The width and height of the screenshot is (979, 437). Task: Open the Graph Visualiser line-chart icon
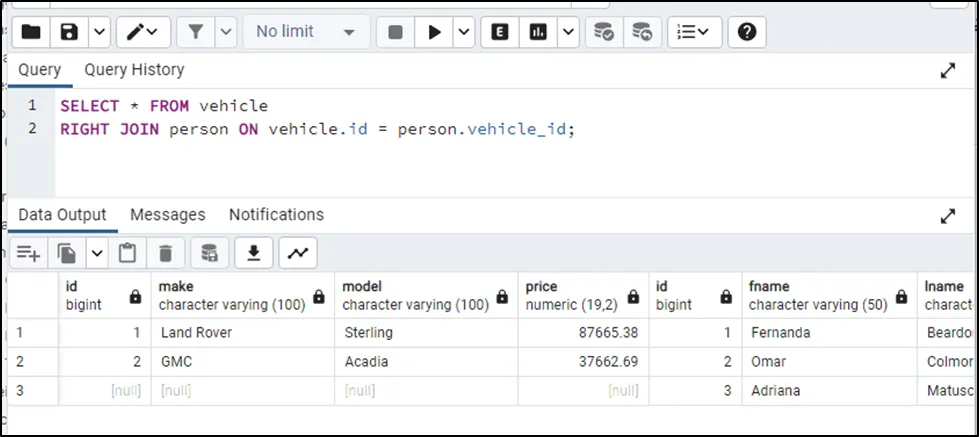pyautogui.click(x=297, y=253)
